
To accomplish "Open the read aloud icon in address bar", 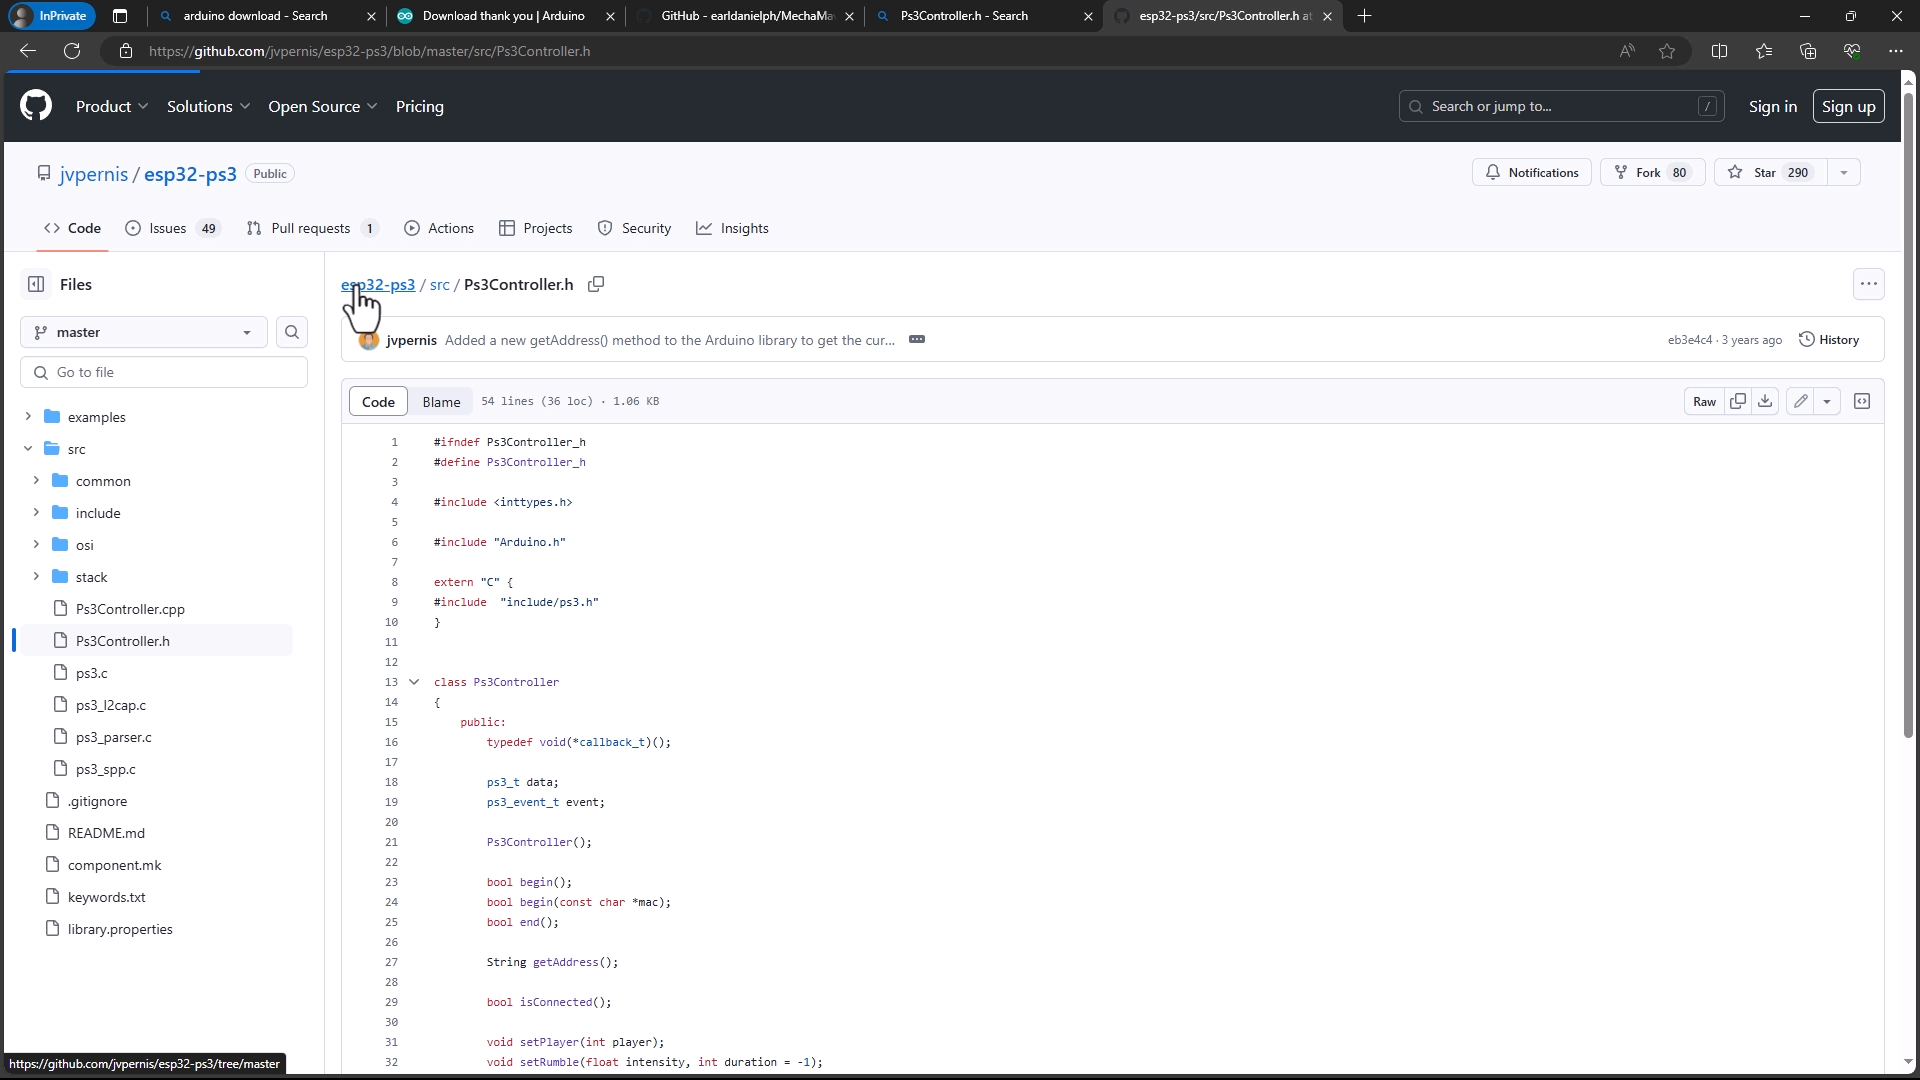I will [1627, 51].
